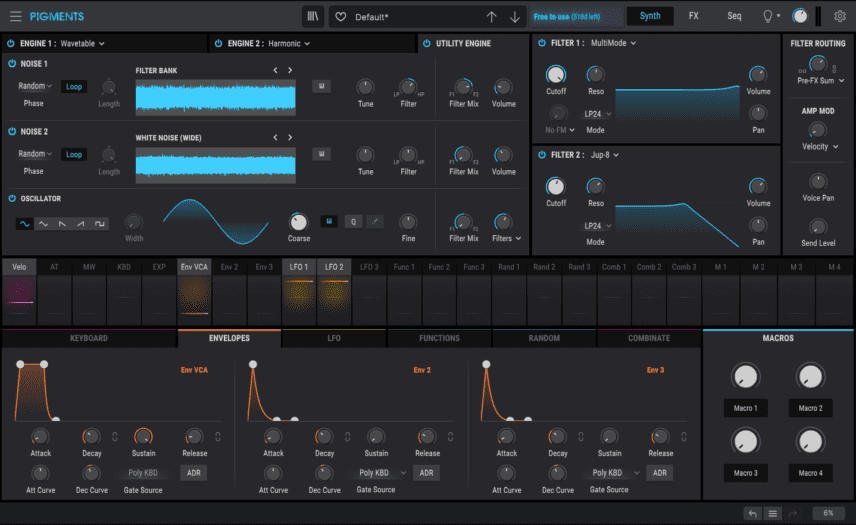The image size is (856, 525).
Task: Open Filter 1 LP24 mode dropdown
Action: (x=597, y=114)
